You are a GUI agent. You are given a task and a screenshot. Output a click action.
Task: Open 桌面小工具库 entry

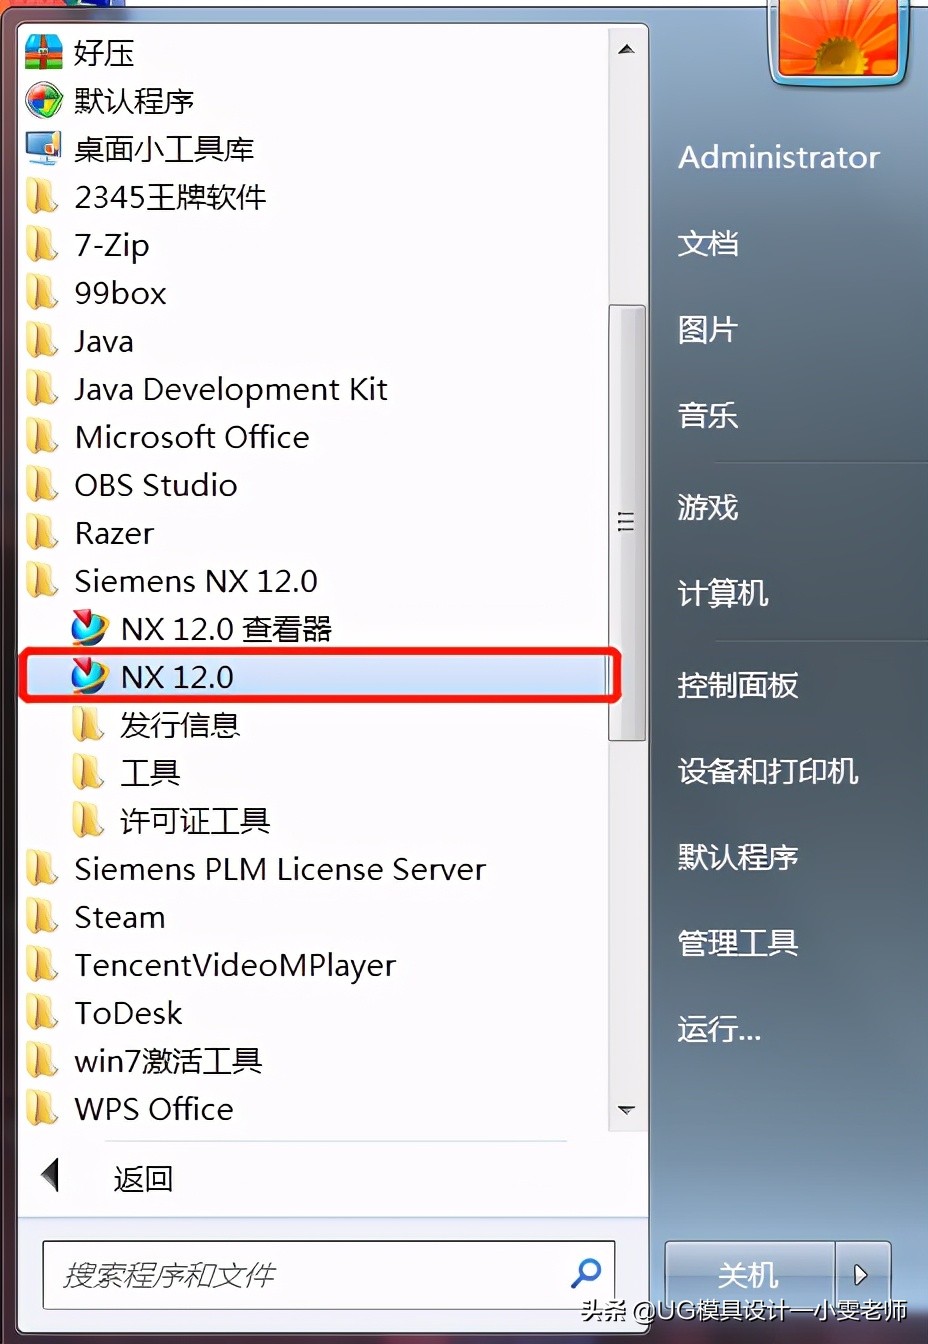click(164, 149)
